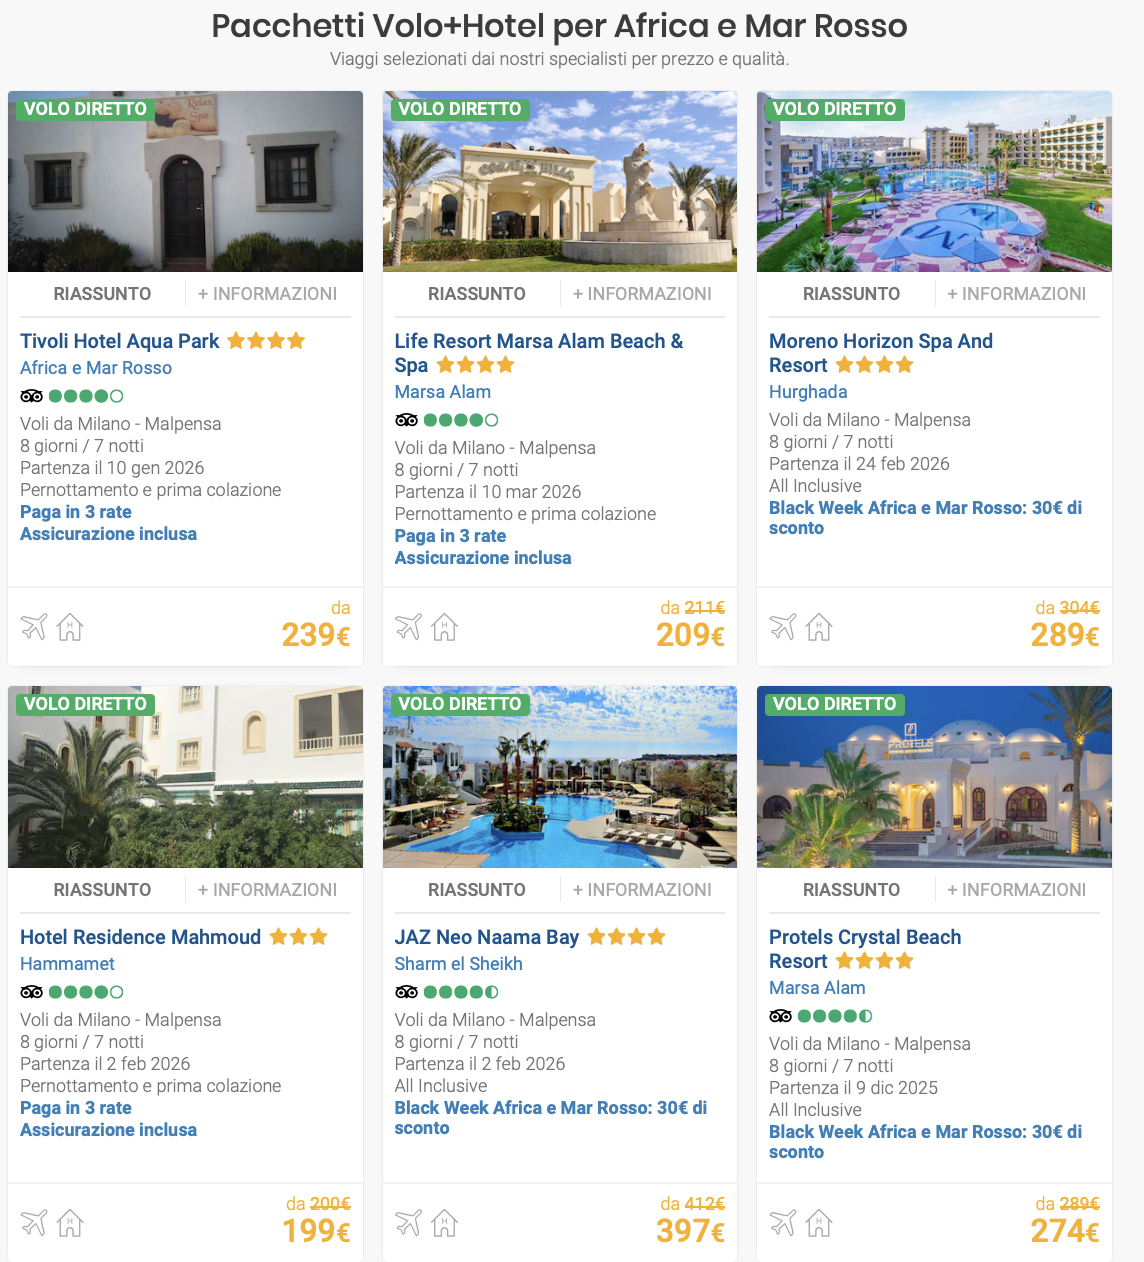This screenshot has height=1262, width=1144.
Task: Click the airplane icon under Tivoli Hotel Aqua Park
Action: coord(33,627)
